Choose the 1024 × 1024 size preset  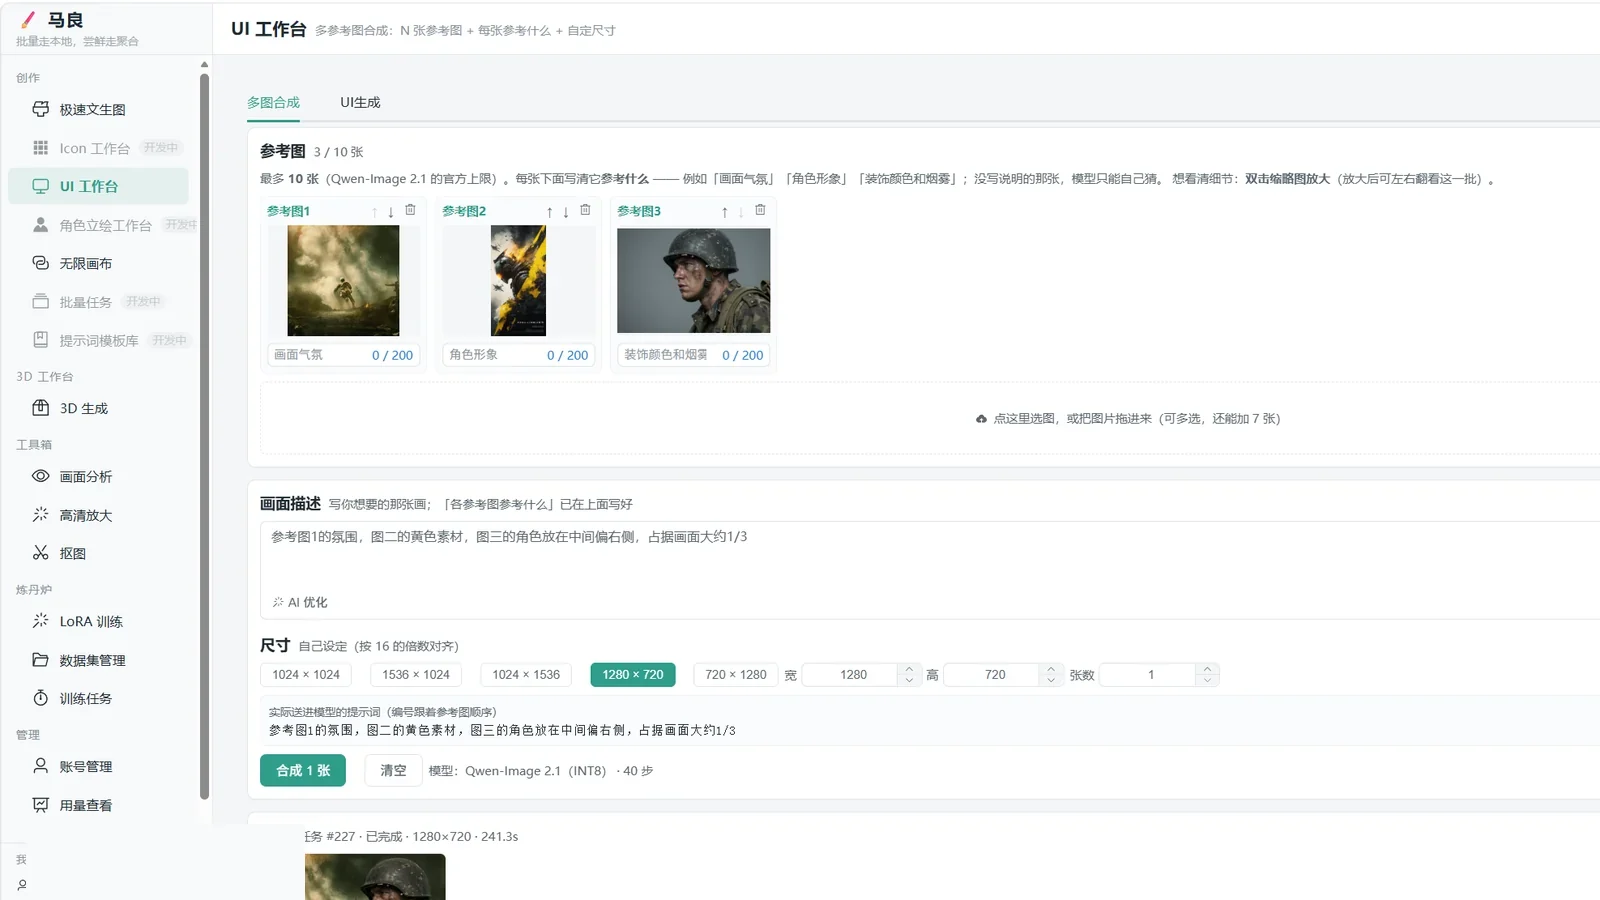tap(306, 675)
